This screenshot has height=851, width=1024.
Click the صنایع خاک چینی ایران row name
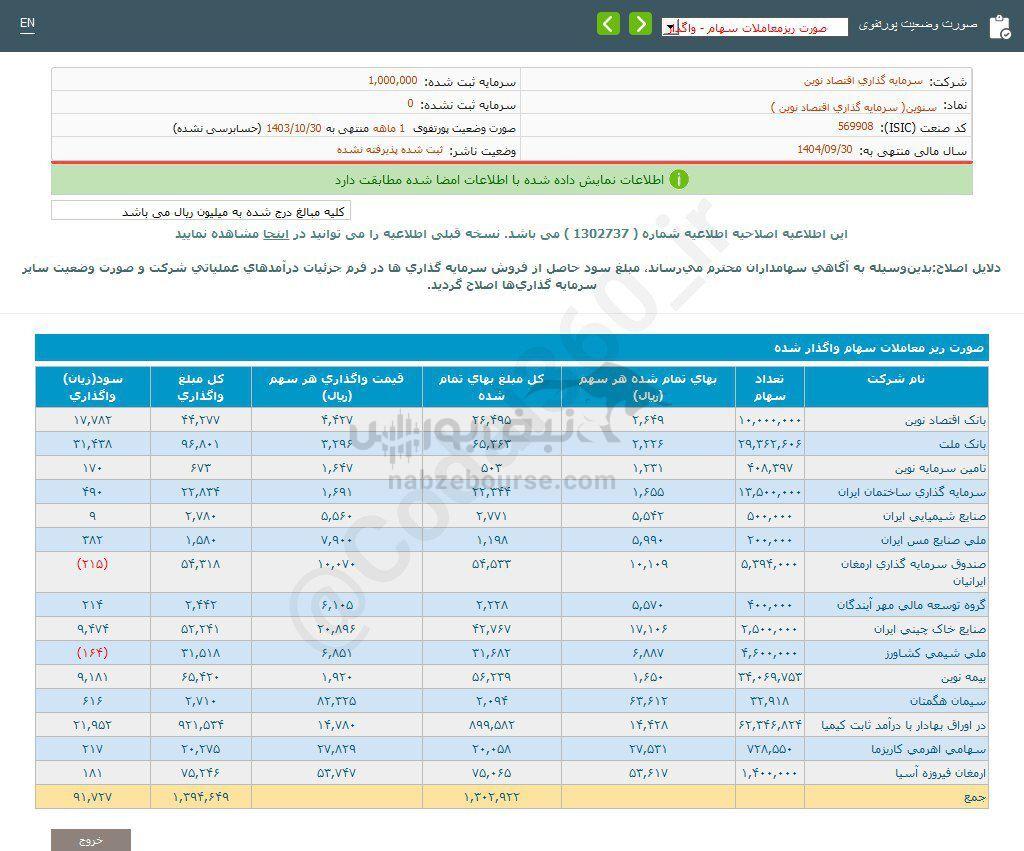pyautogui.click(x=930, y=629)
